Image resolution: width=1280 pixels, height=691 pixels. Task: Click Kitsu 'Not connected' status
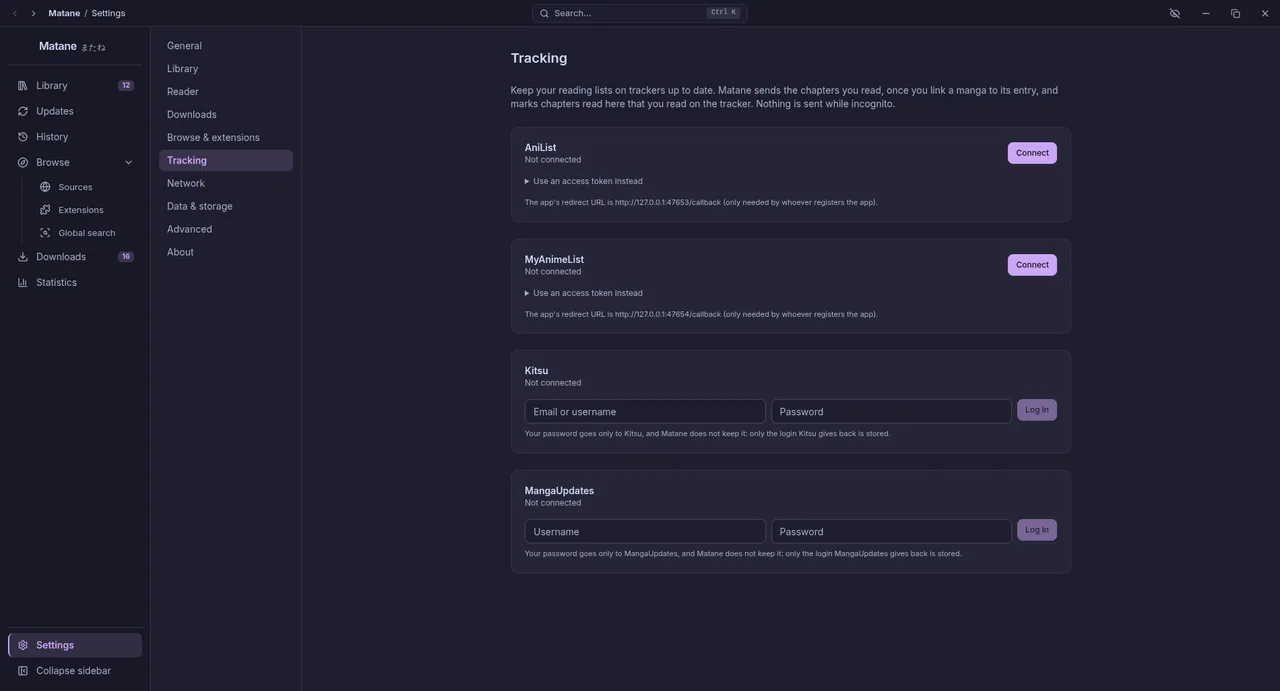click(x=553, y=383)
